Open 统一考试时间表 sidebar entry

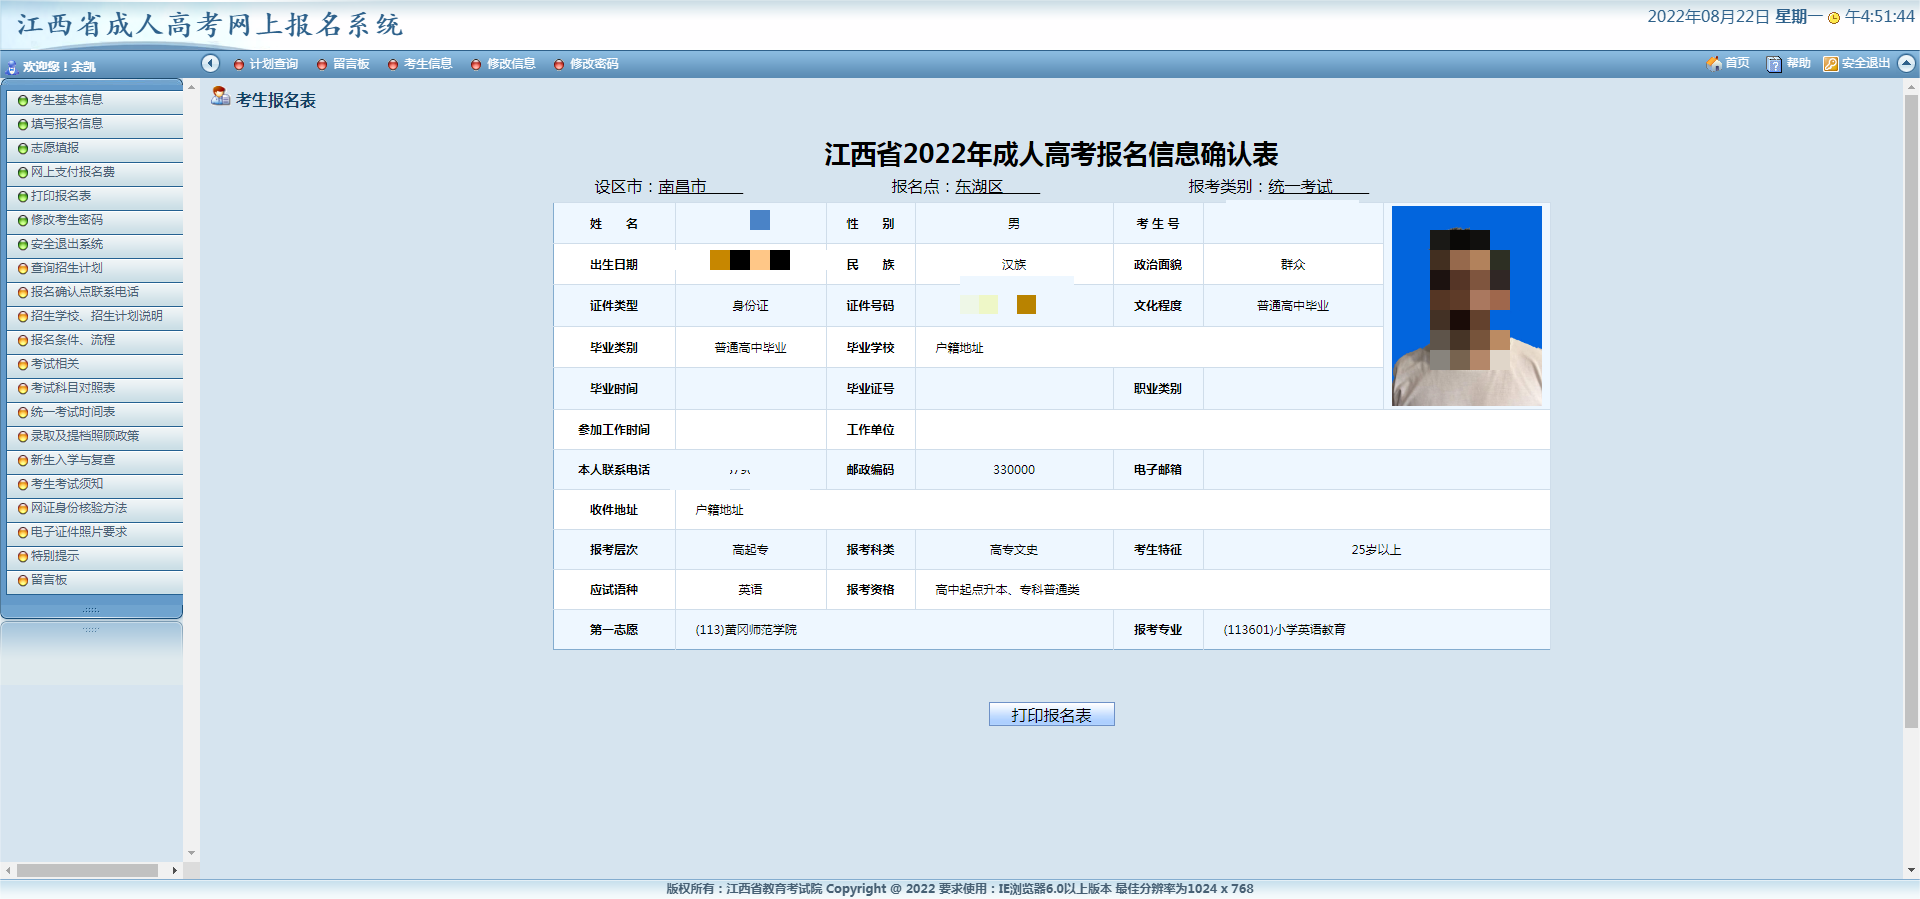point(72,412)
